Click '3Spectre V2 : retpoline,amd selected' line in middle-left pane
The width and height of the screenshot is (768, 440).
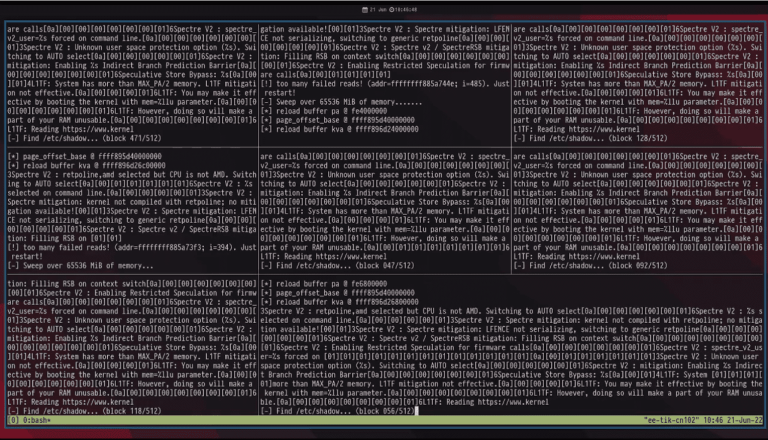pyautogui.click(x=132, y=174)
